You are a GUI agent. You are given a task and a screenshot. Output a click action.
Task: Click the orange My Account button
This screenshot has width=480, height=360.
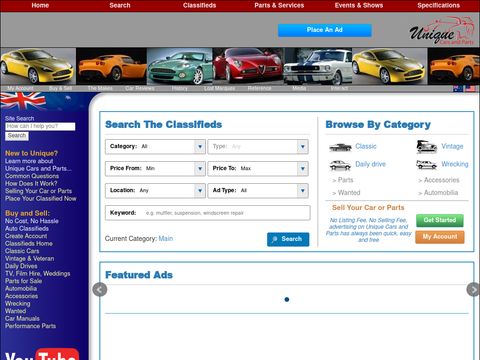pos(440,237)
